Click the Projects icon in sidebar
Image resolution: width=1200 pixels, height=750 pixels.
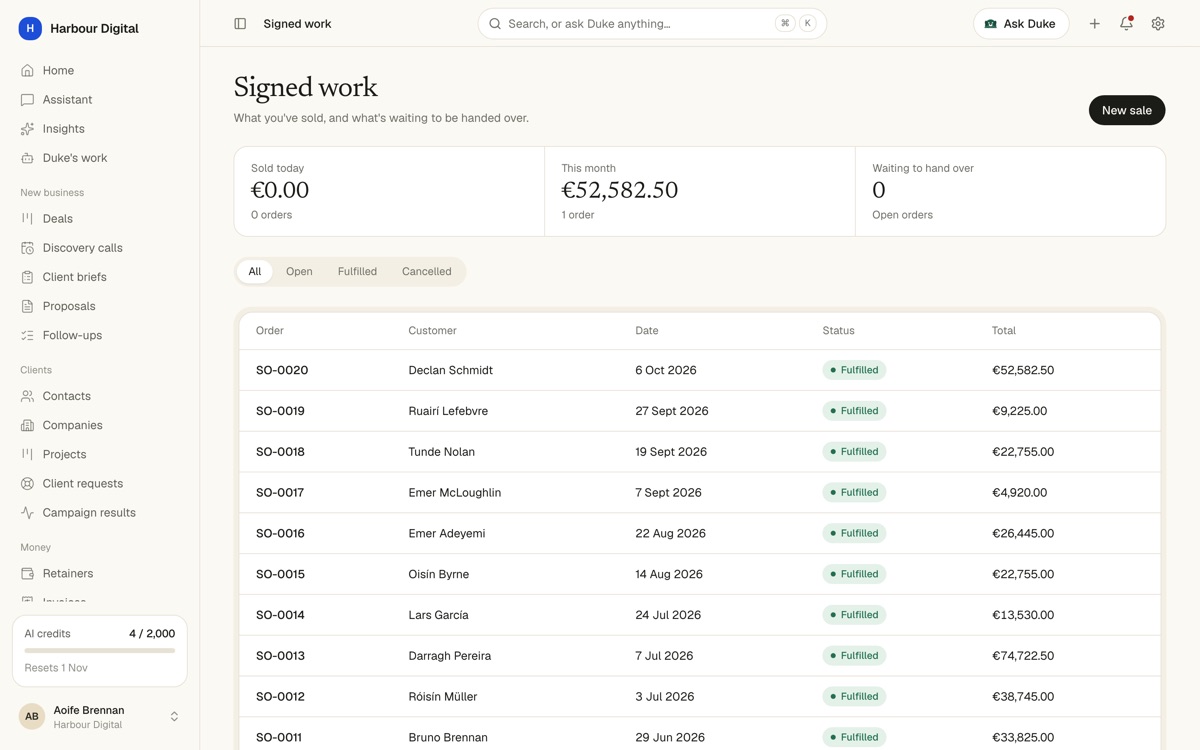click(27, 454)
